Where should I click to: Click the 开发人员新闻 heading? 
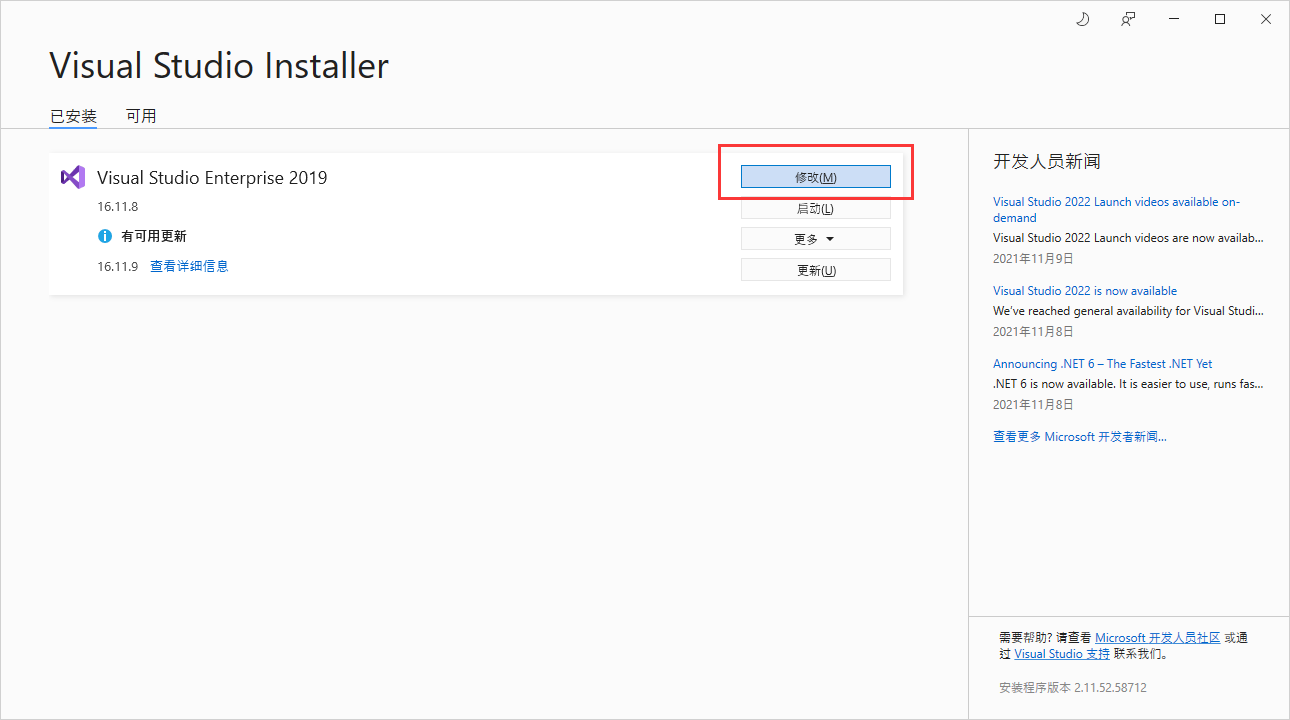pyautogui.click(x=1047, y=161)
